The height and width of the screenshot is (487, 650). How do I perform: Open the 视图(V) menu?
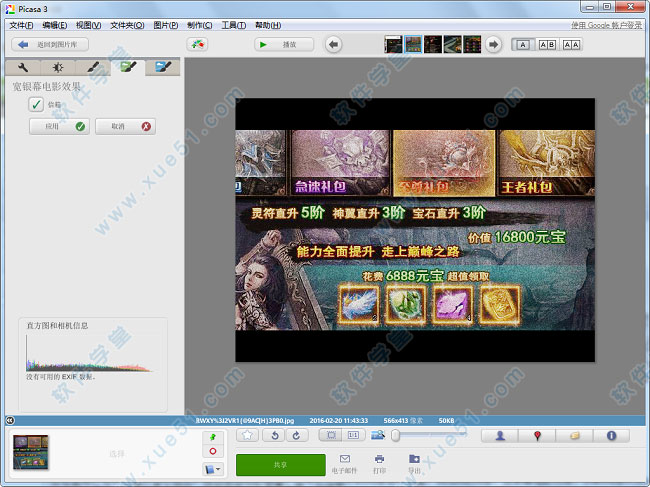[x=88, y=25]
